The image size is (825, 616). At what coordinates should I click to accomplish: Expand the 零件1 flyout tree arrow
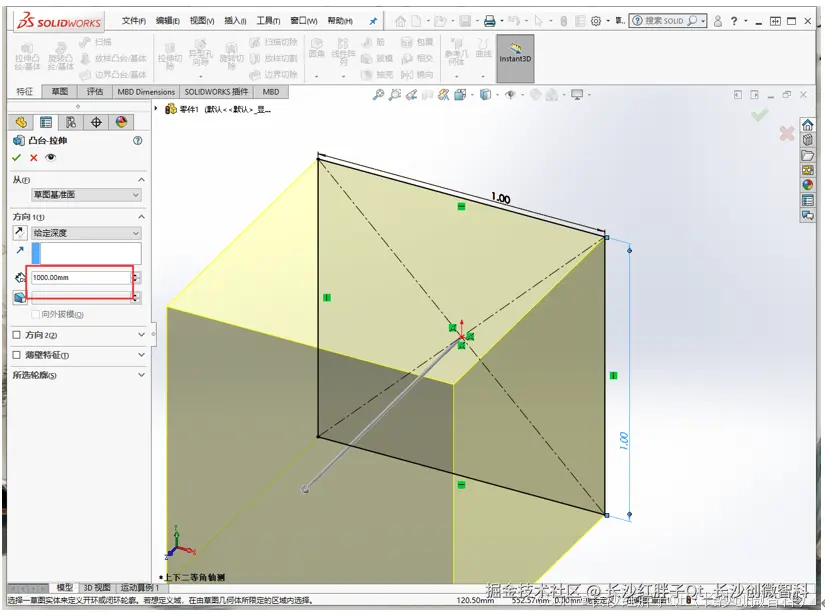[156, 108]
